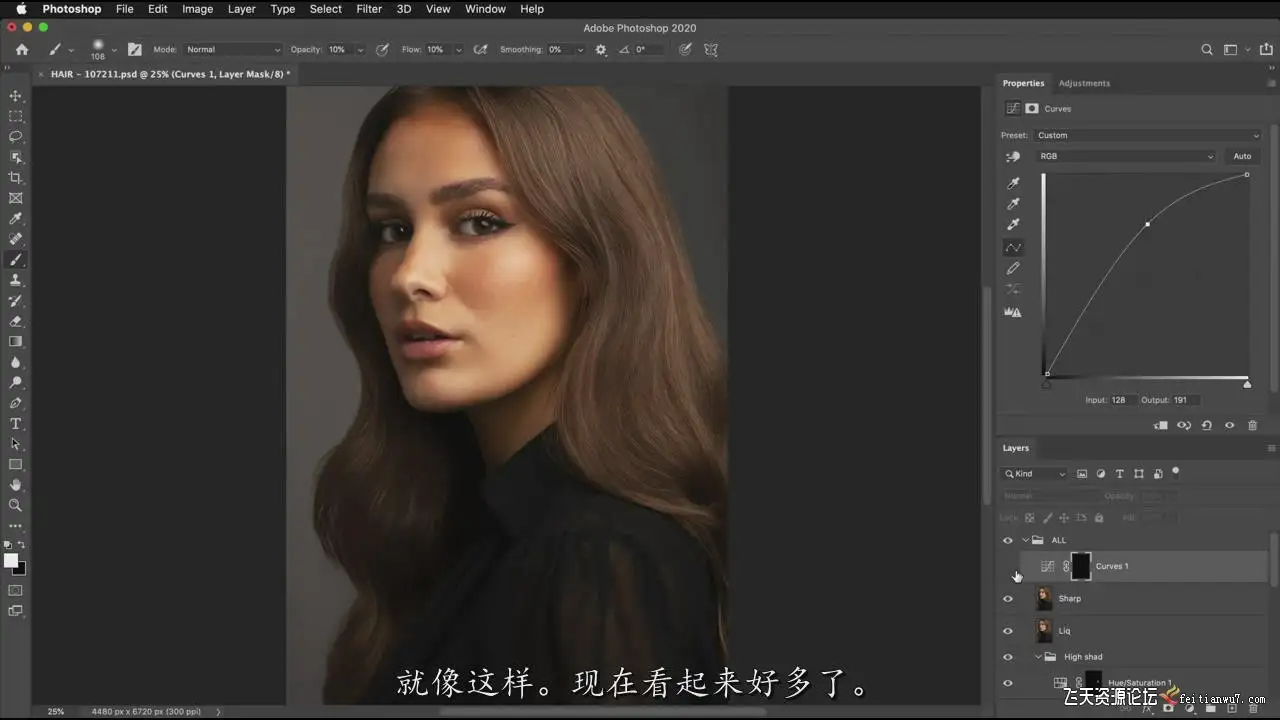This screenshot has width=1280, height=720.
Task: Select the Lasso tool
Action: 16,137
